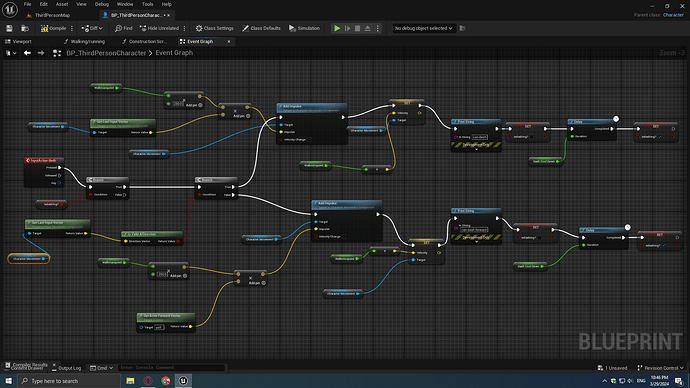Open the Walking/running graph tab

pos(84,41)
